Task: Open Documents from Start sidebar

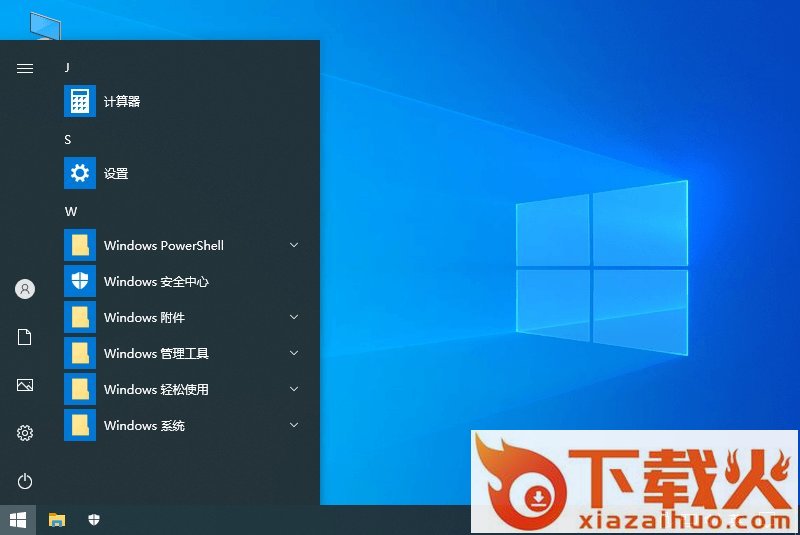Action: [25, 337]
